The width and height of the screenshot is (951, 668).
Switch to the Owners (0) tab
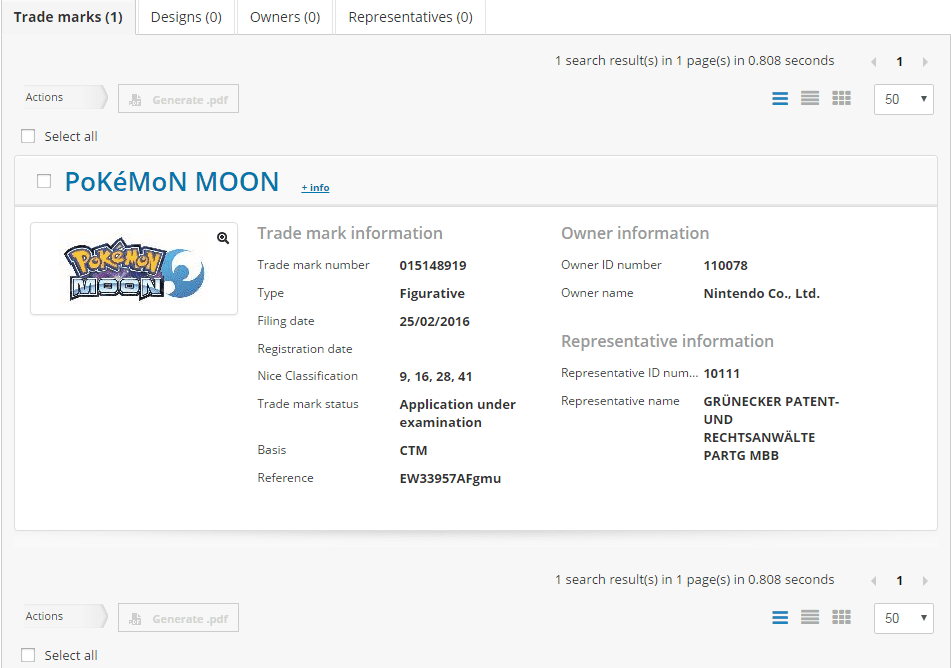[285, 17]
